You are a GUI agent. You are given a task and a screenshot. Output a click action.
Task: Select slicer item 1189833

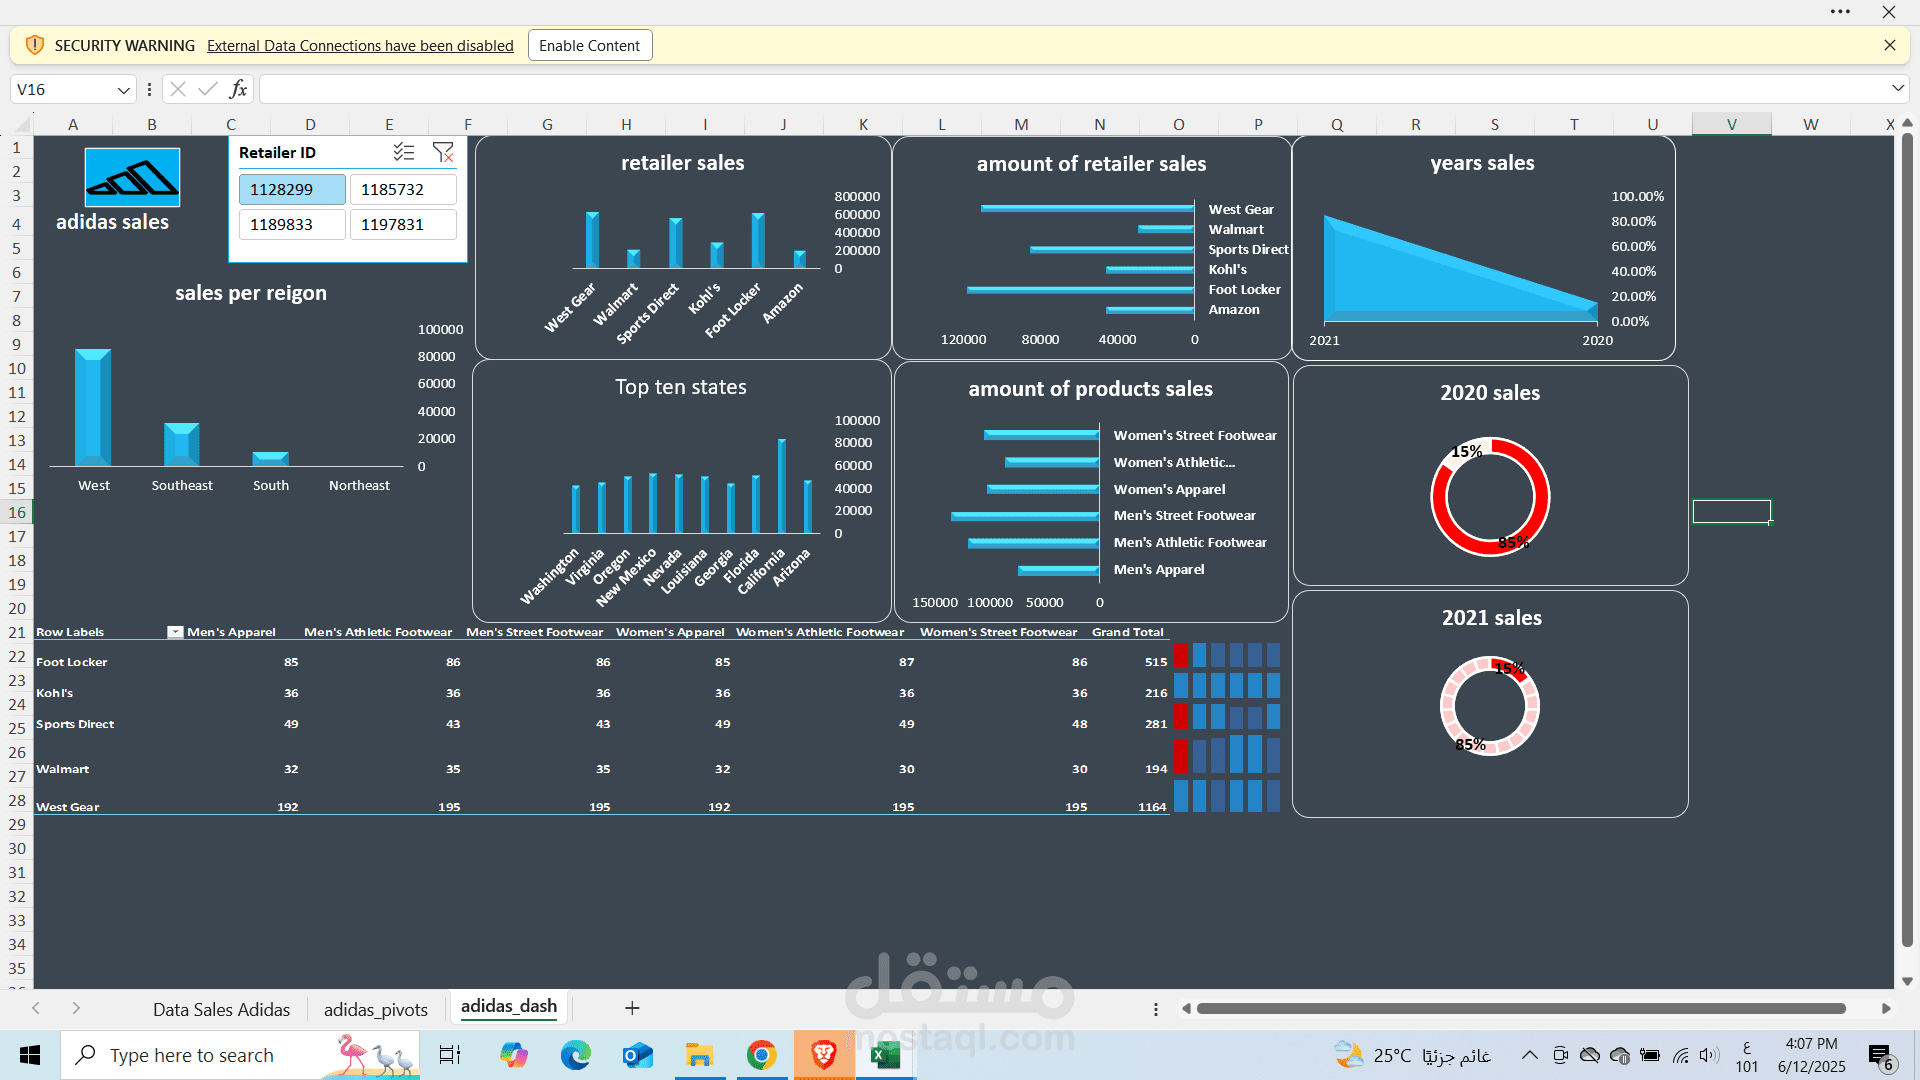click(x=292, y=224)
